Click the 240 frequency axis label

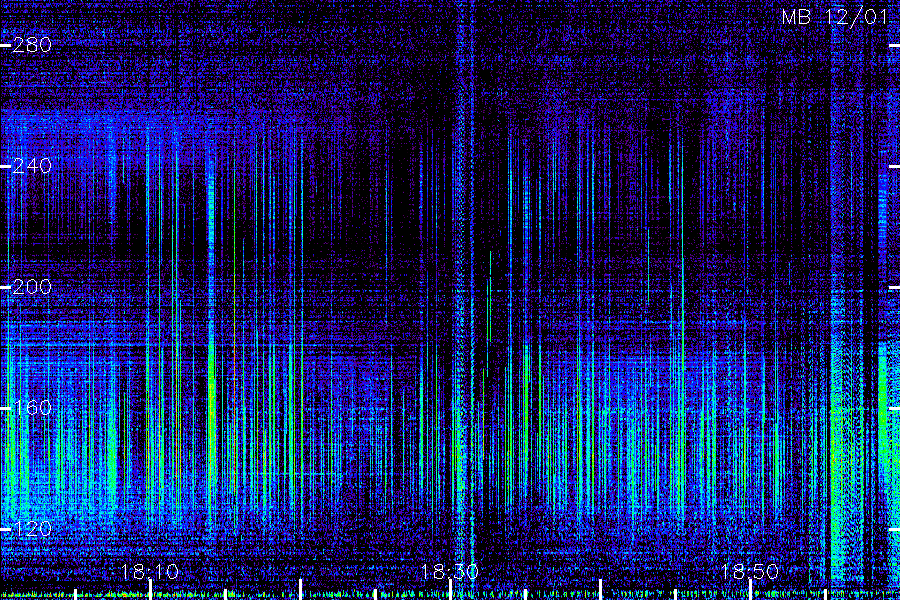click(32, 166)
